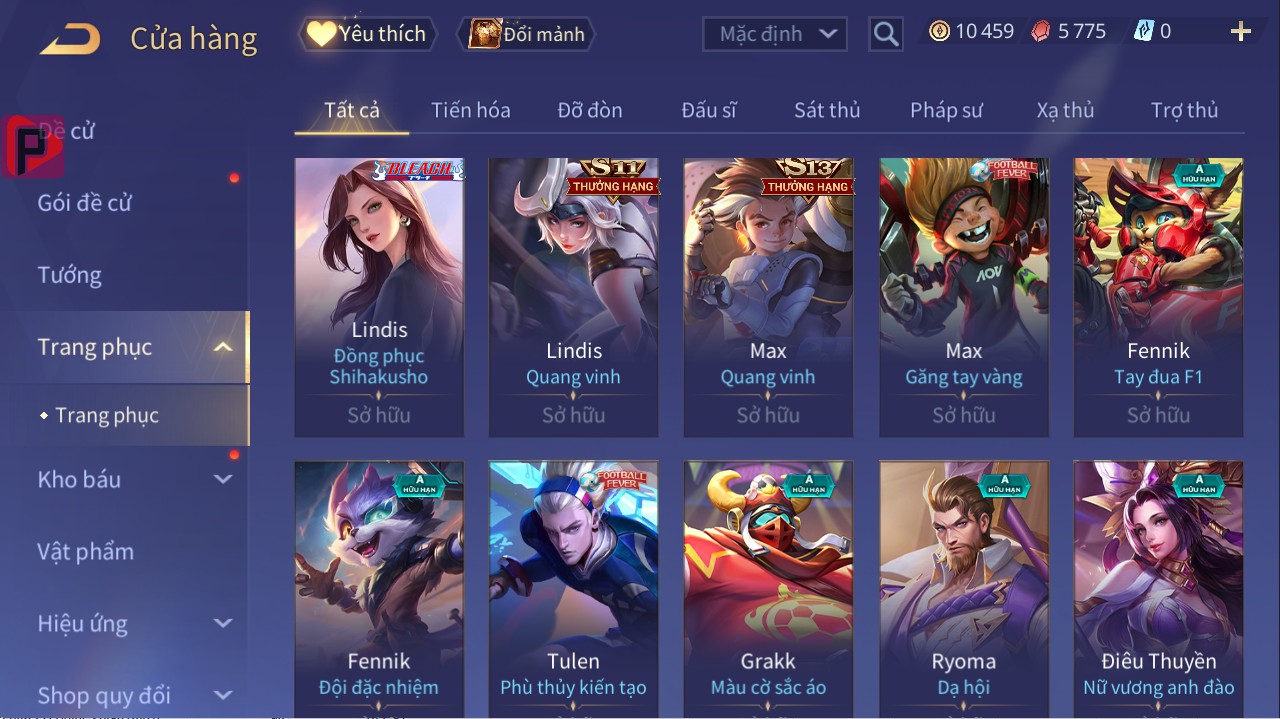This screenshot has height=719, width=1280.
Task: Tap the red ruby currency icon
Action: pos(1042,32)
